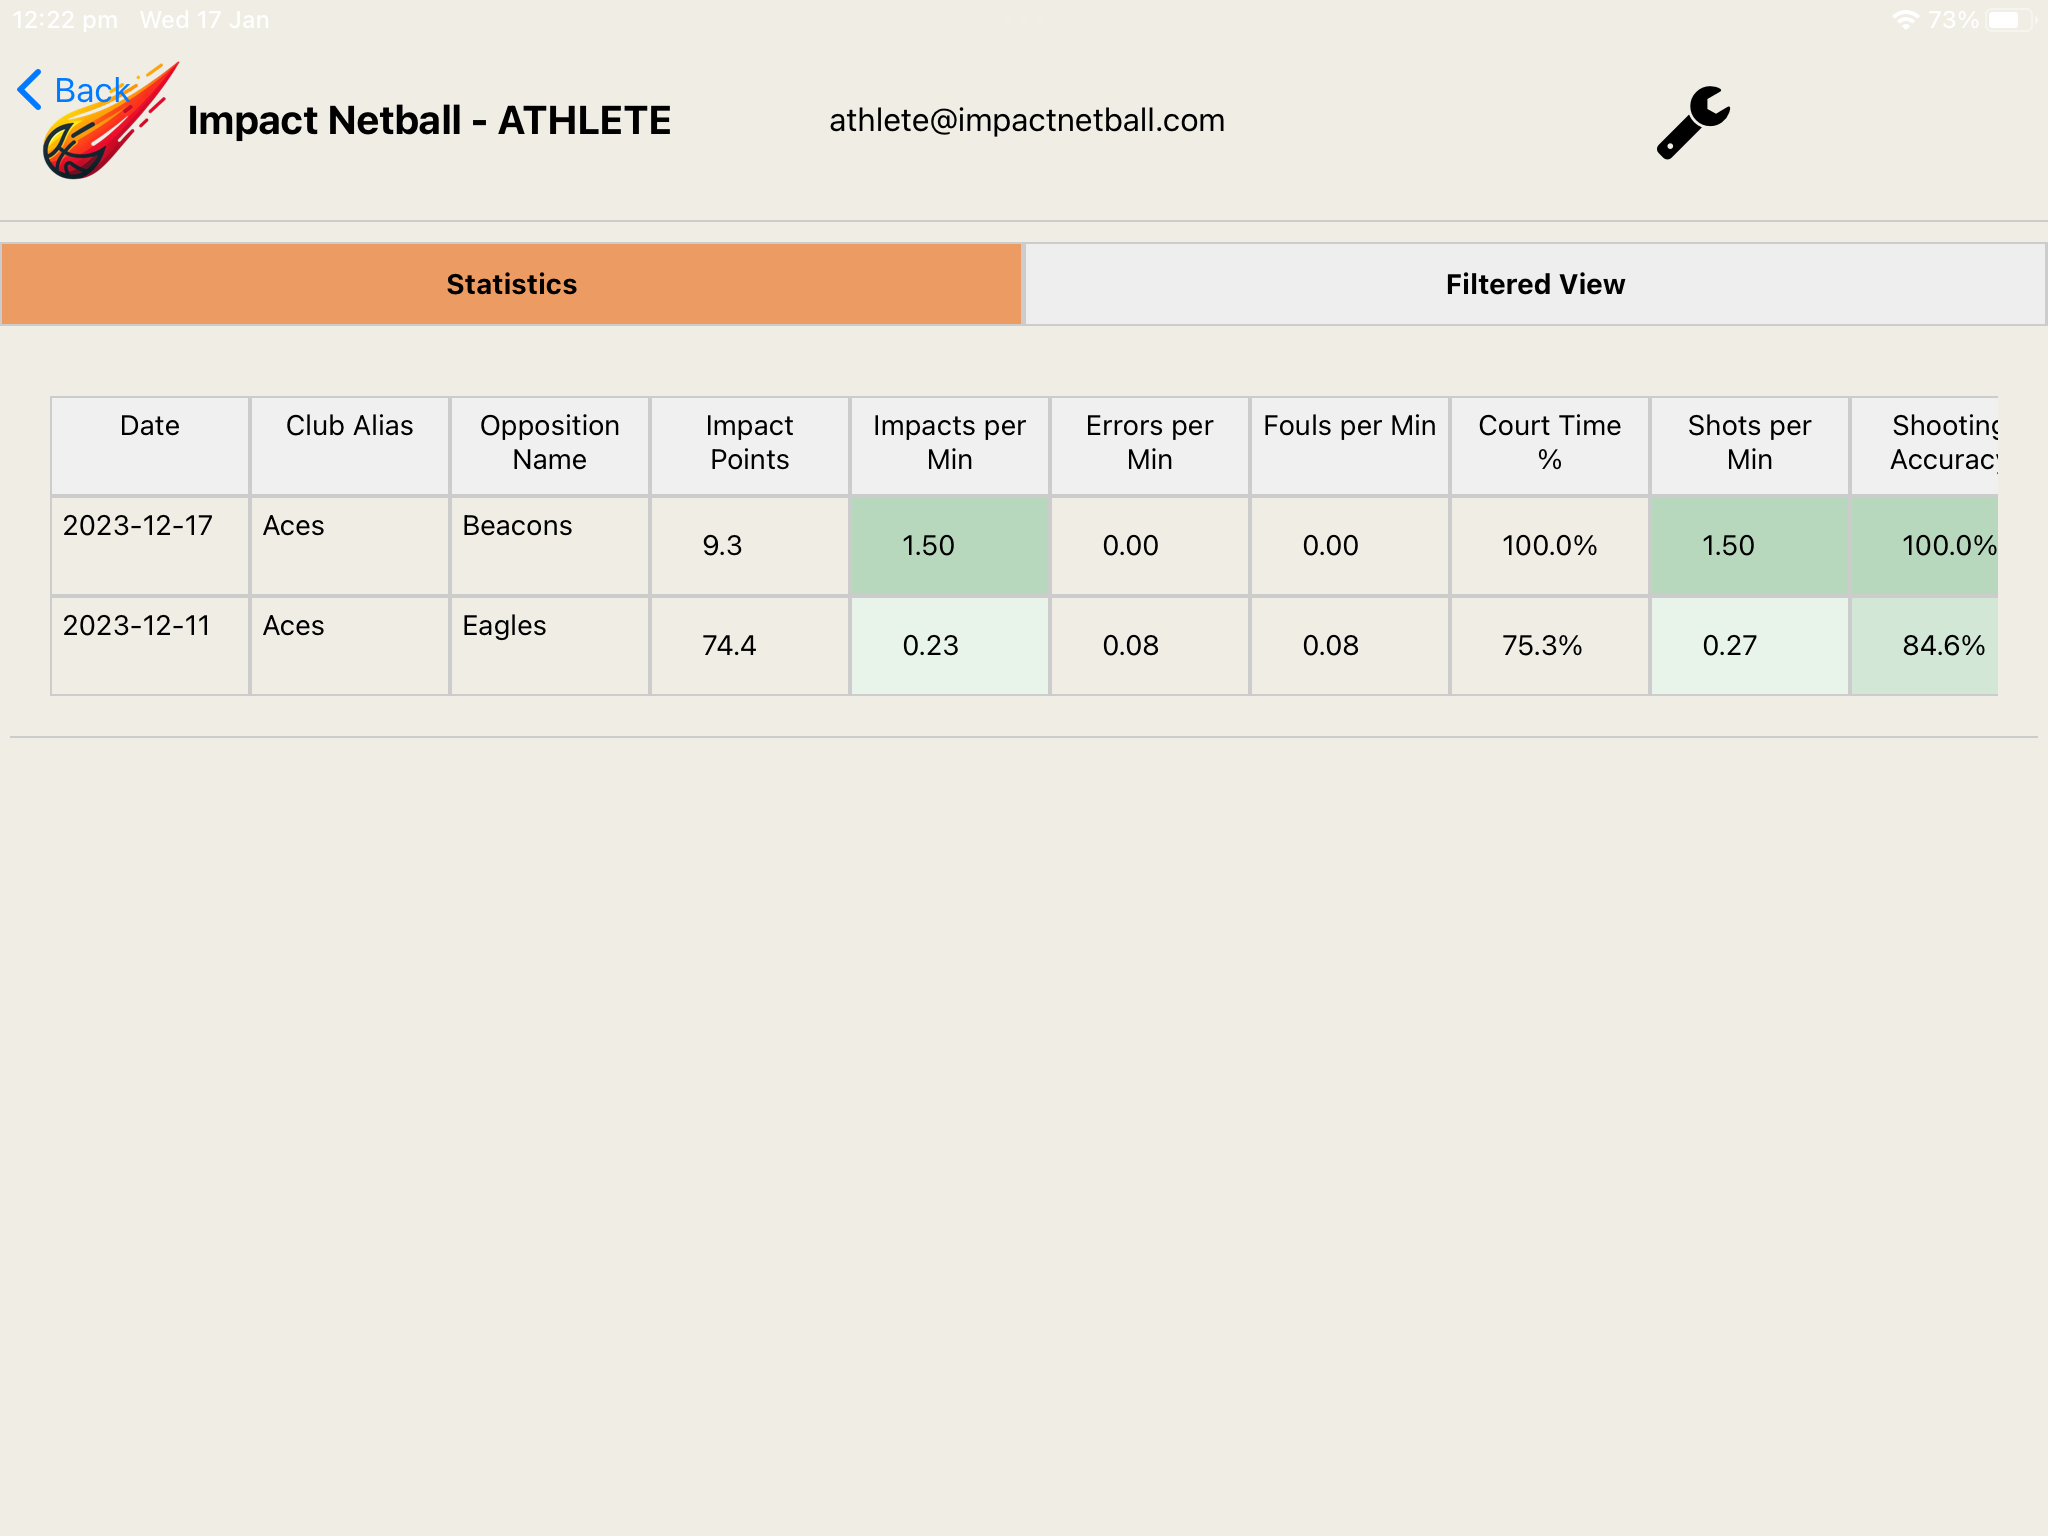Viewport: 2048px width, 1536px height.
Task: Open the Impacts per Min column header
Action: 948,443
